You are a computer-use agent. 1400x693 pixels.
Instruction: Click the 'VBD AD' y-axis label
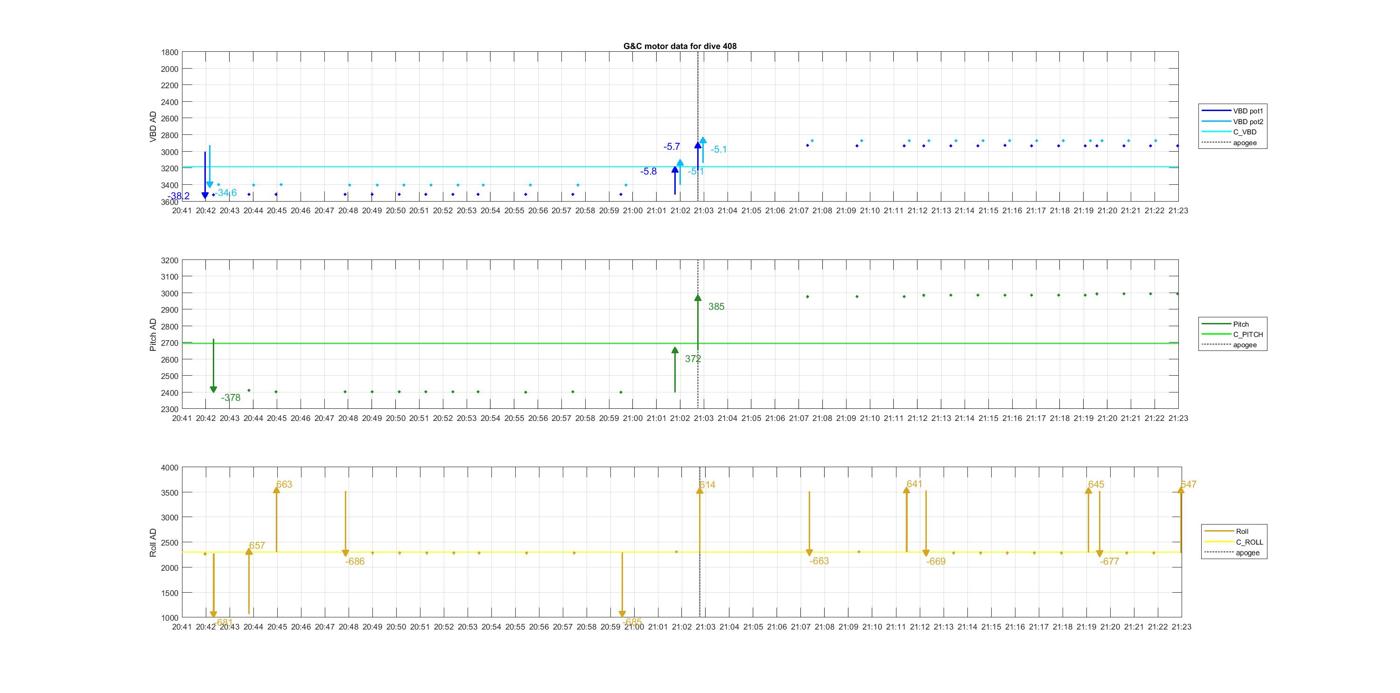(x=152, y=127)
